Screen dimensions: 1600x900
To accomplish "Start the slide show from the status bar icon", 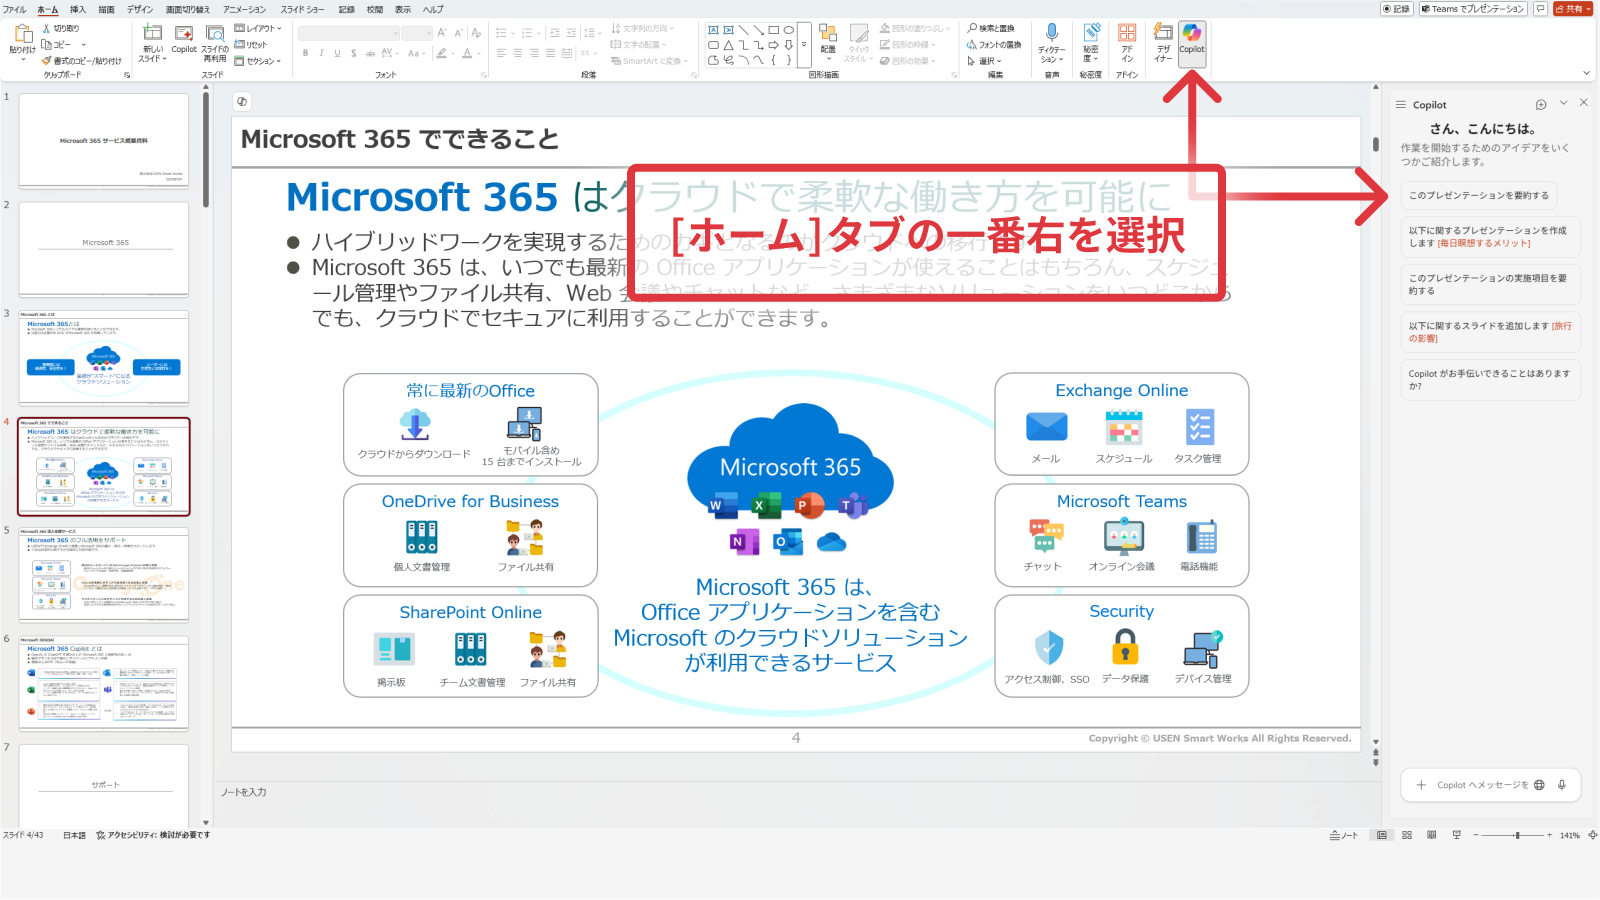I will [1457, 835].
